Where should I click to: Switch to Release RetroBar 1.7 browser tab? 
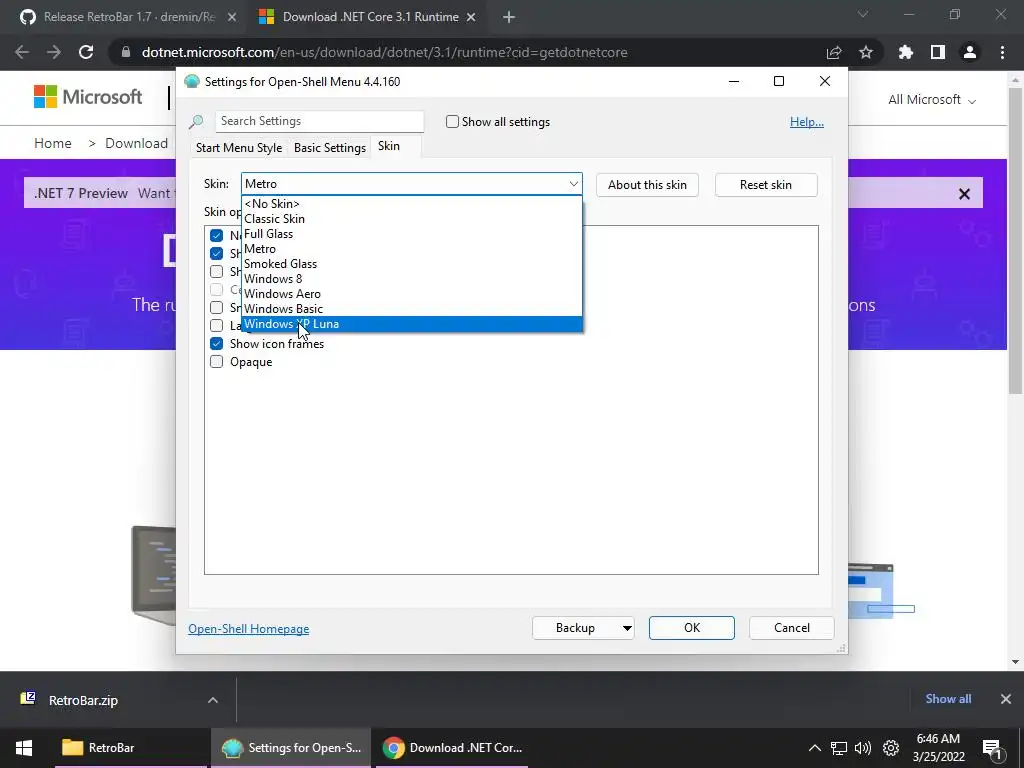click(129, 17)
